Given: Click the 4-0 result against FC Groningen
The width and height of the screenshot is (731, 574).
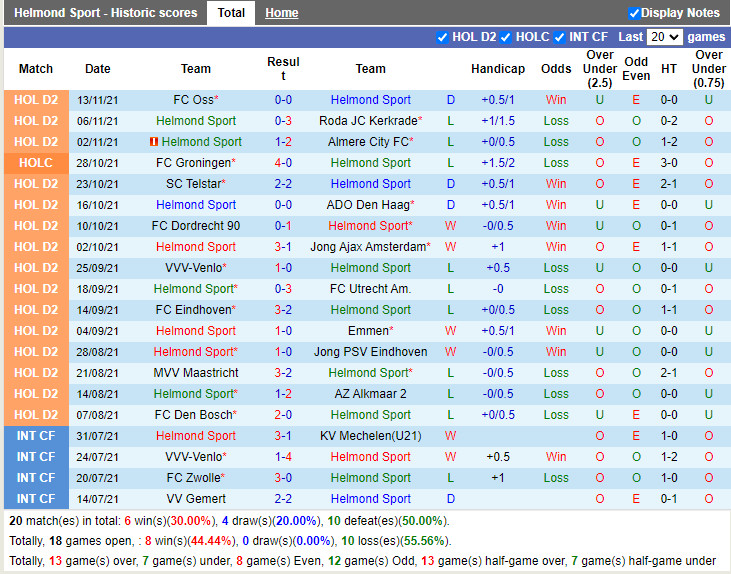Looking at the screenshot, I should click(x=283, y=163).
